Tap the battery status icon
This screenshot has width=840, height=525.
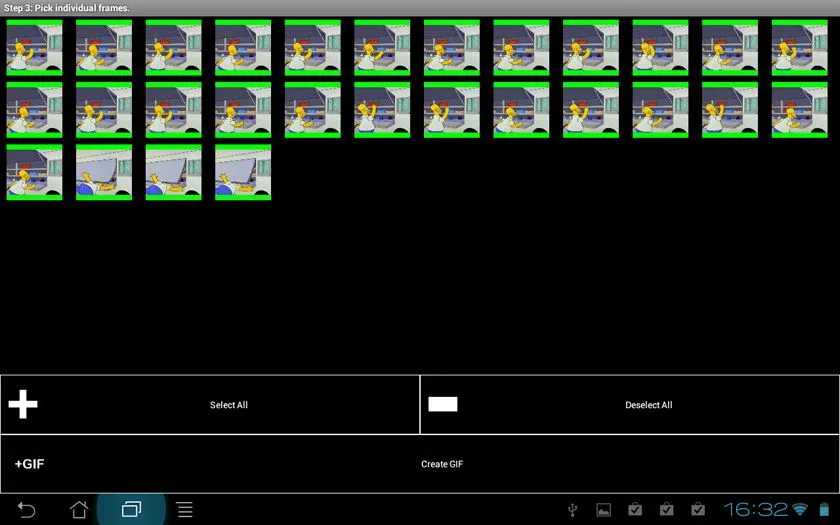824,509
